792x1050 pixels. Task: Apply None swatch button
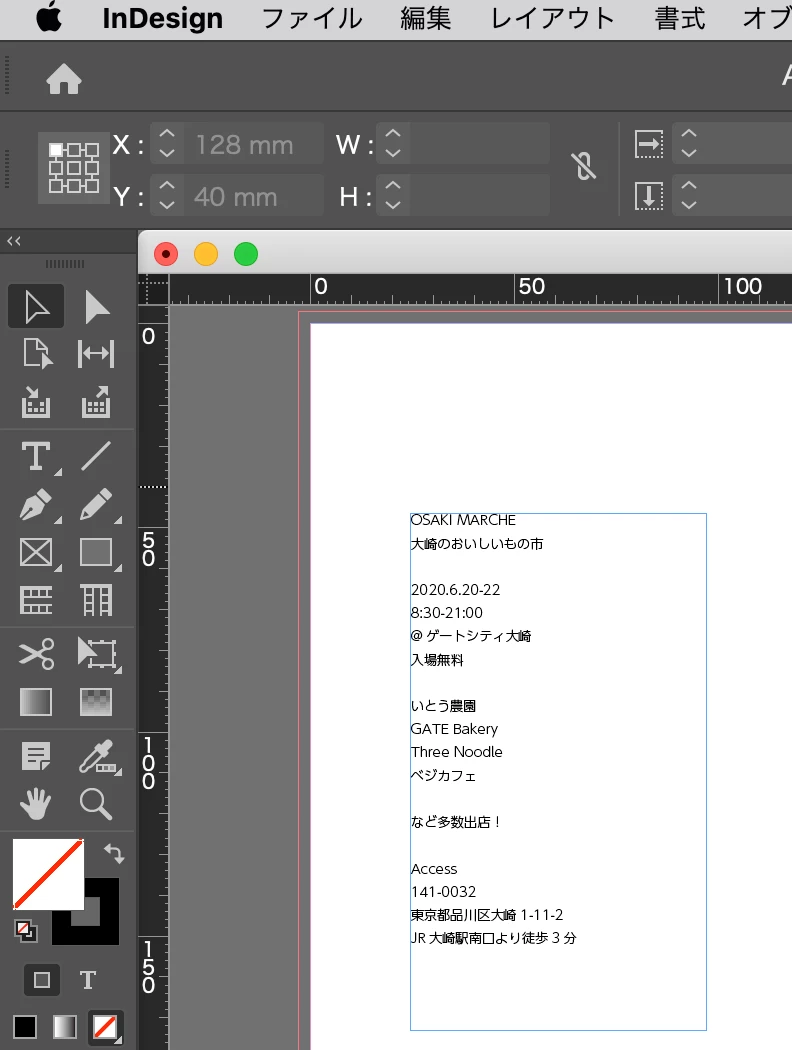[x=105, y=1027]
